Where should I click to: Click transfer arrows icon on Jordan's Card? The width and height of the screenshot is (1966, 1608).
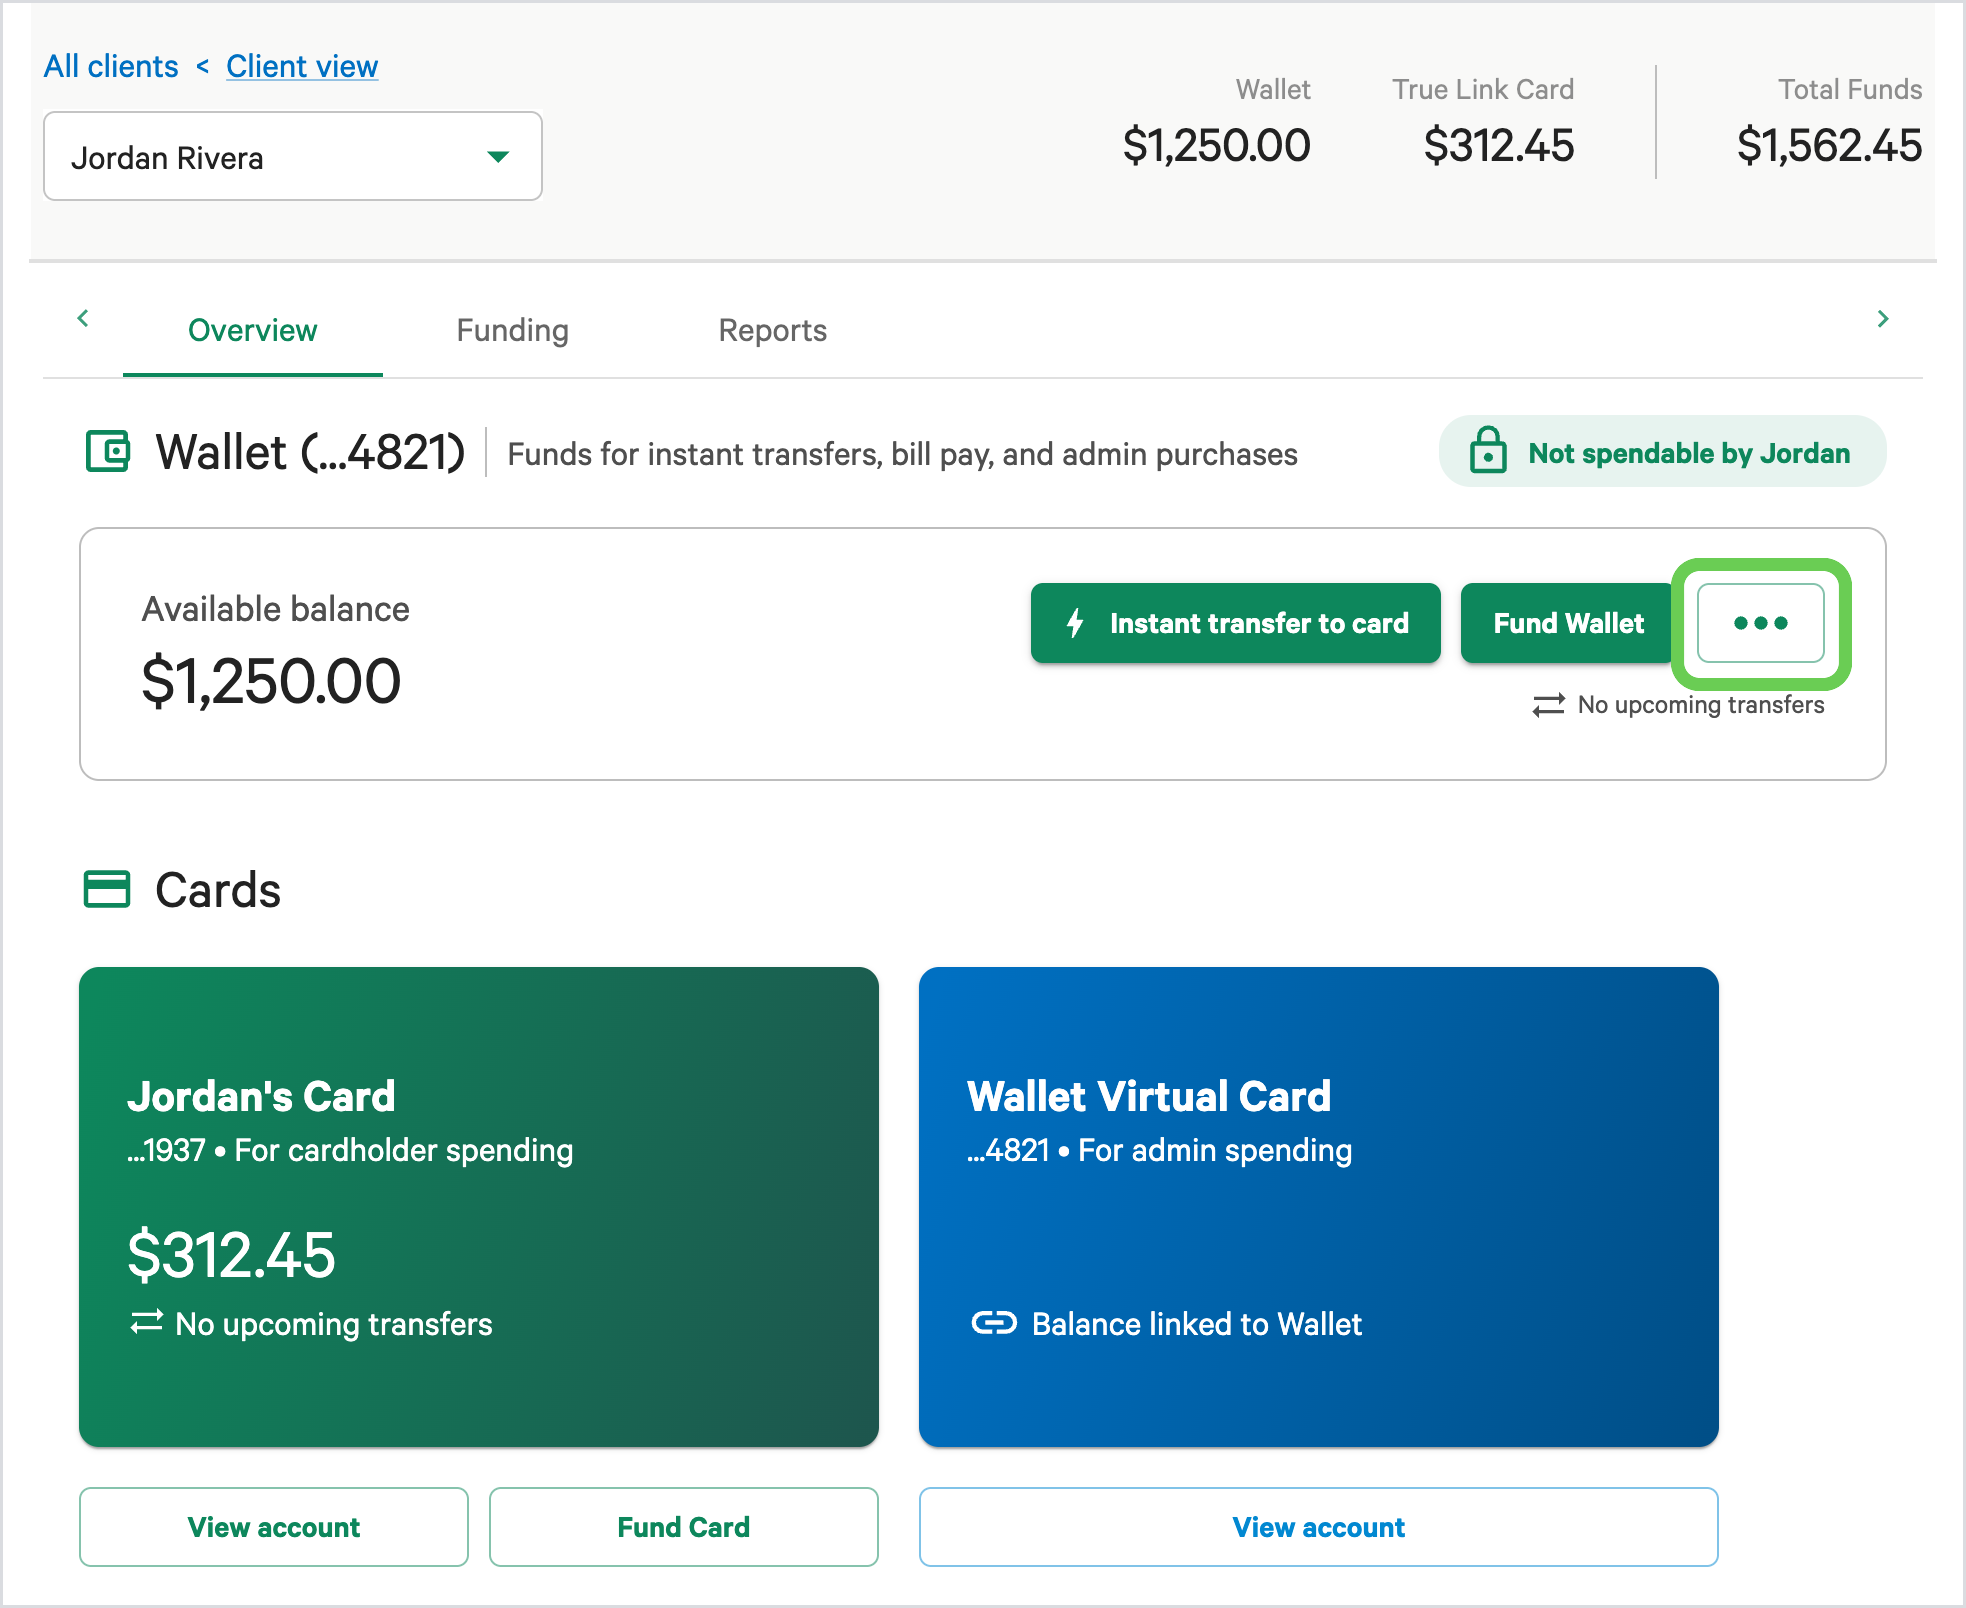click(147, 1323)
